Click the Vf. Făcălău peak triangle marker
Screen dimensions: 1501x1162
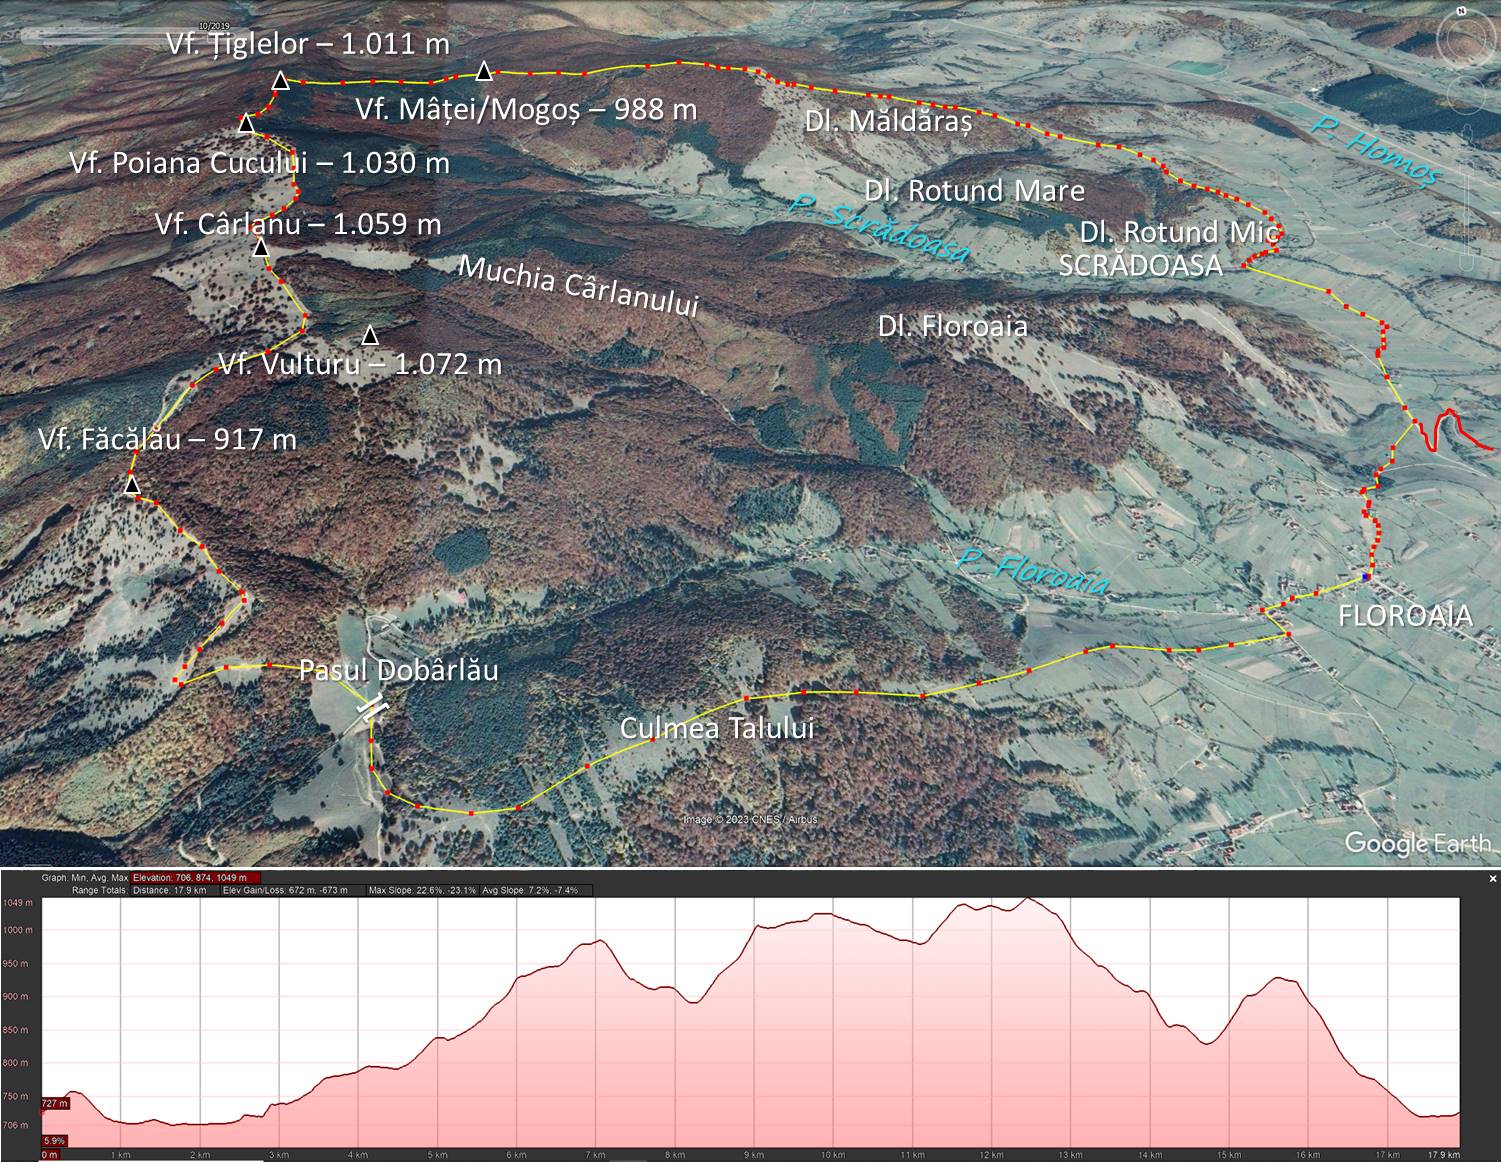132,485
